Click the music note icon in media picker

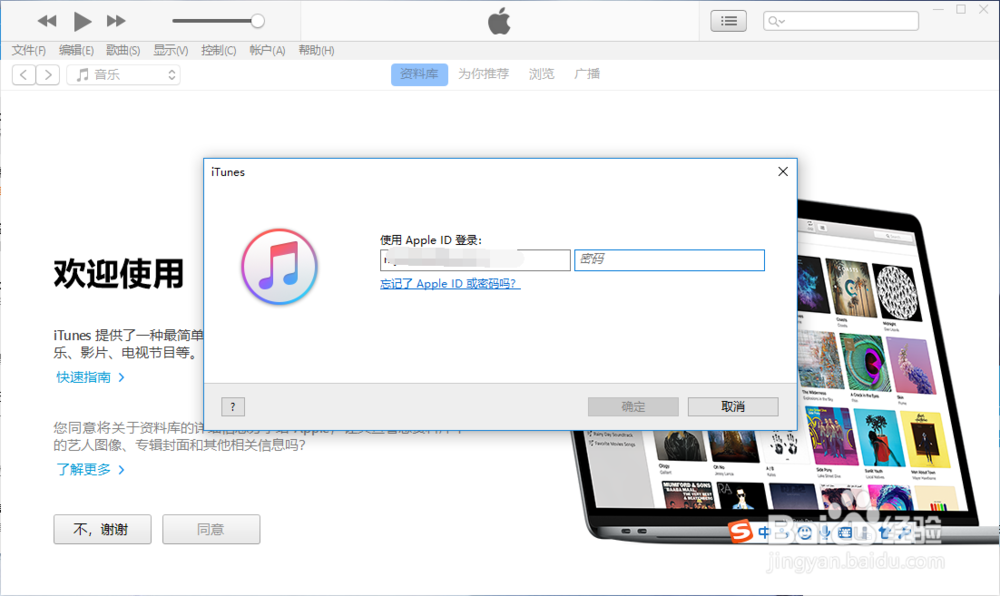point(79,74)
